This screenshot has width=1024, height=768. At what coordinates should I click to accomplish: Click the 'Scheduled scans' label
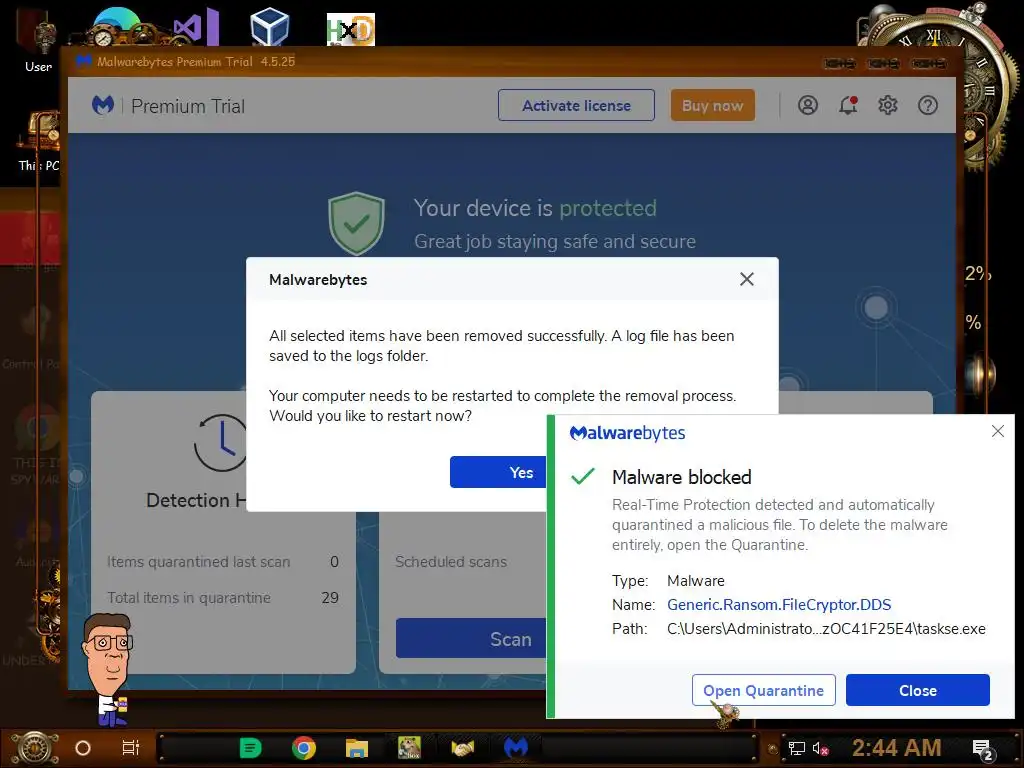(x=451, y=562)
